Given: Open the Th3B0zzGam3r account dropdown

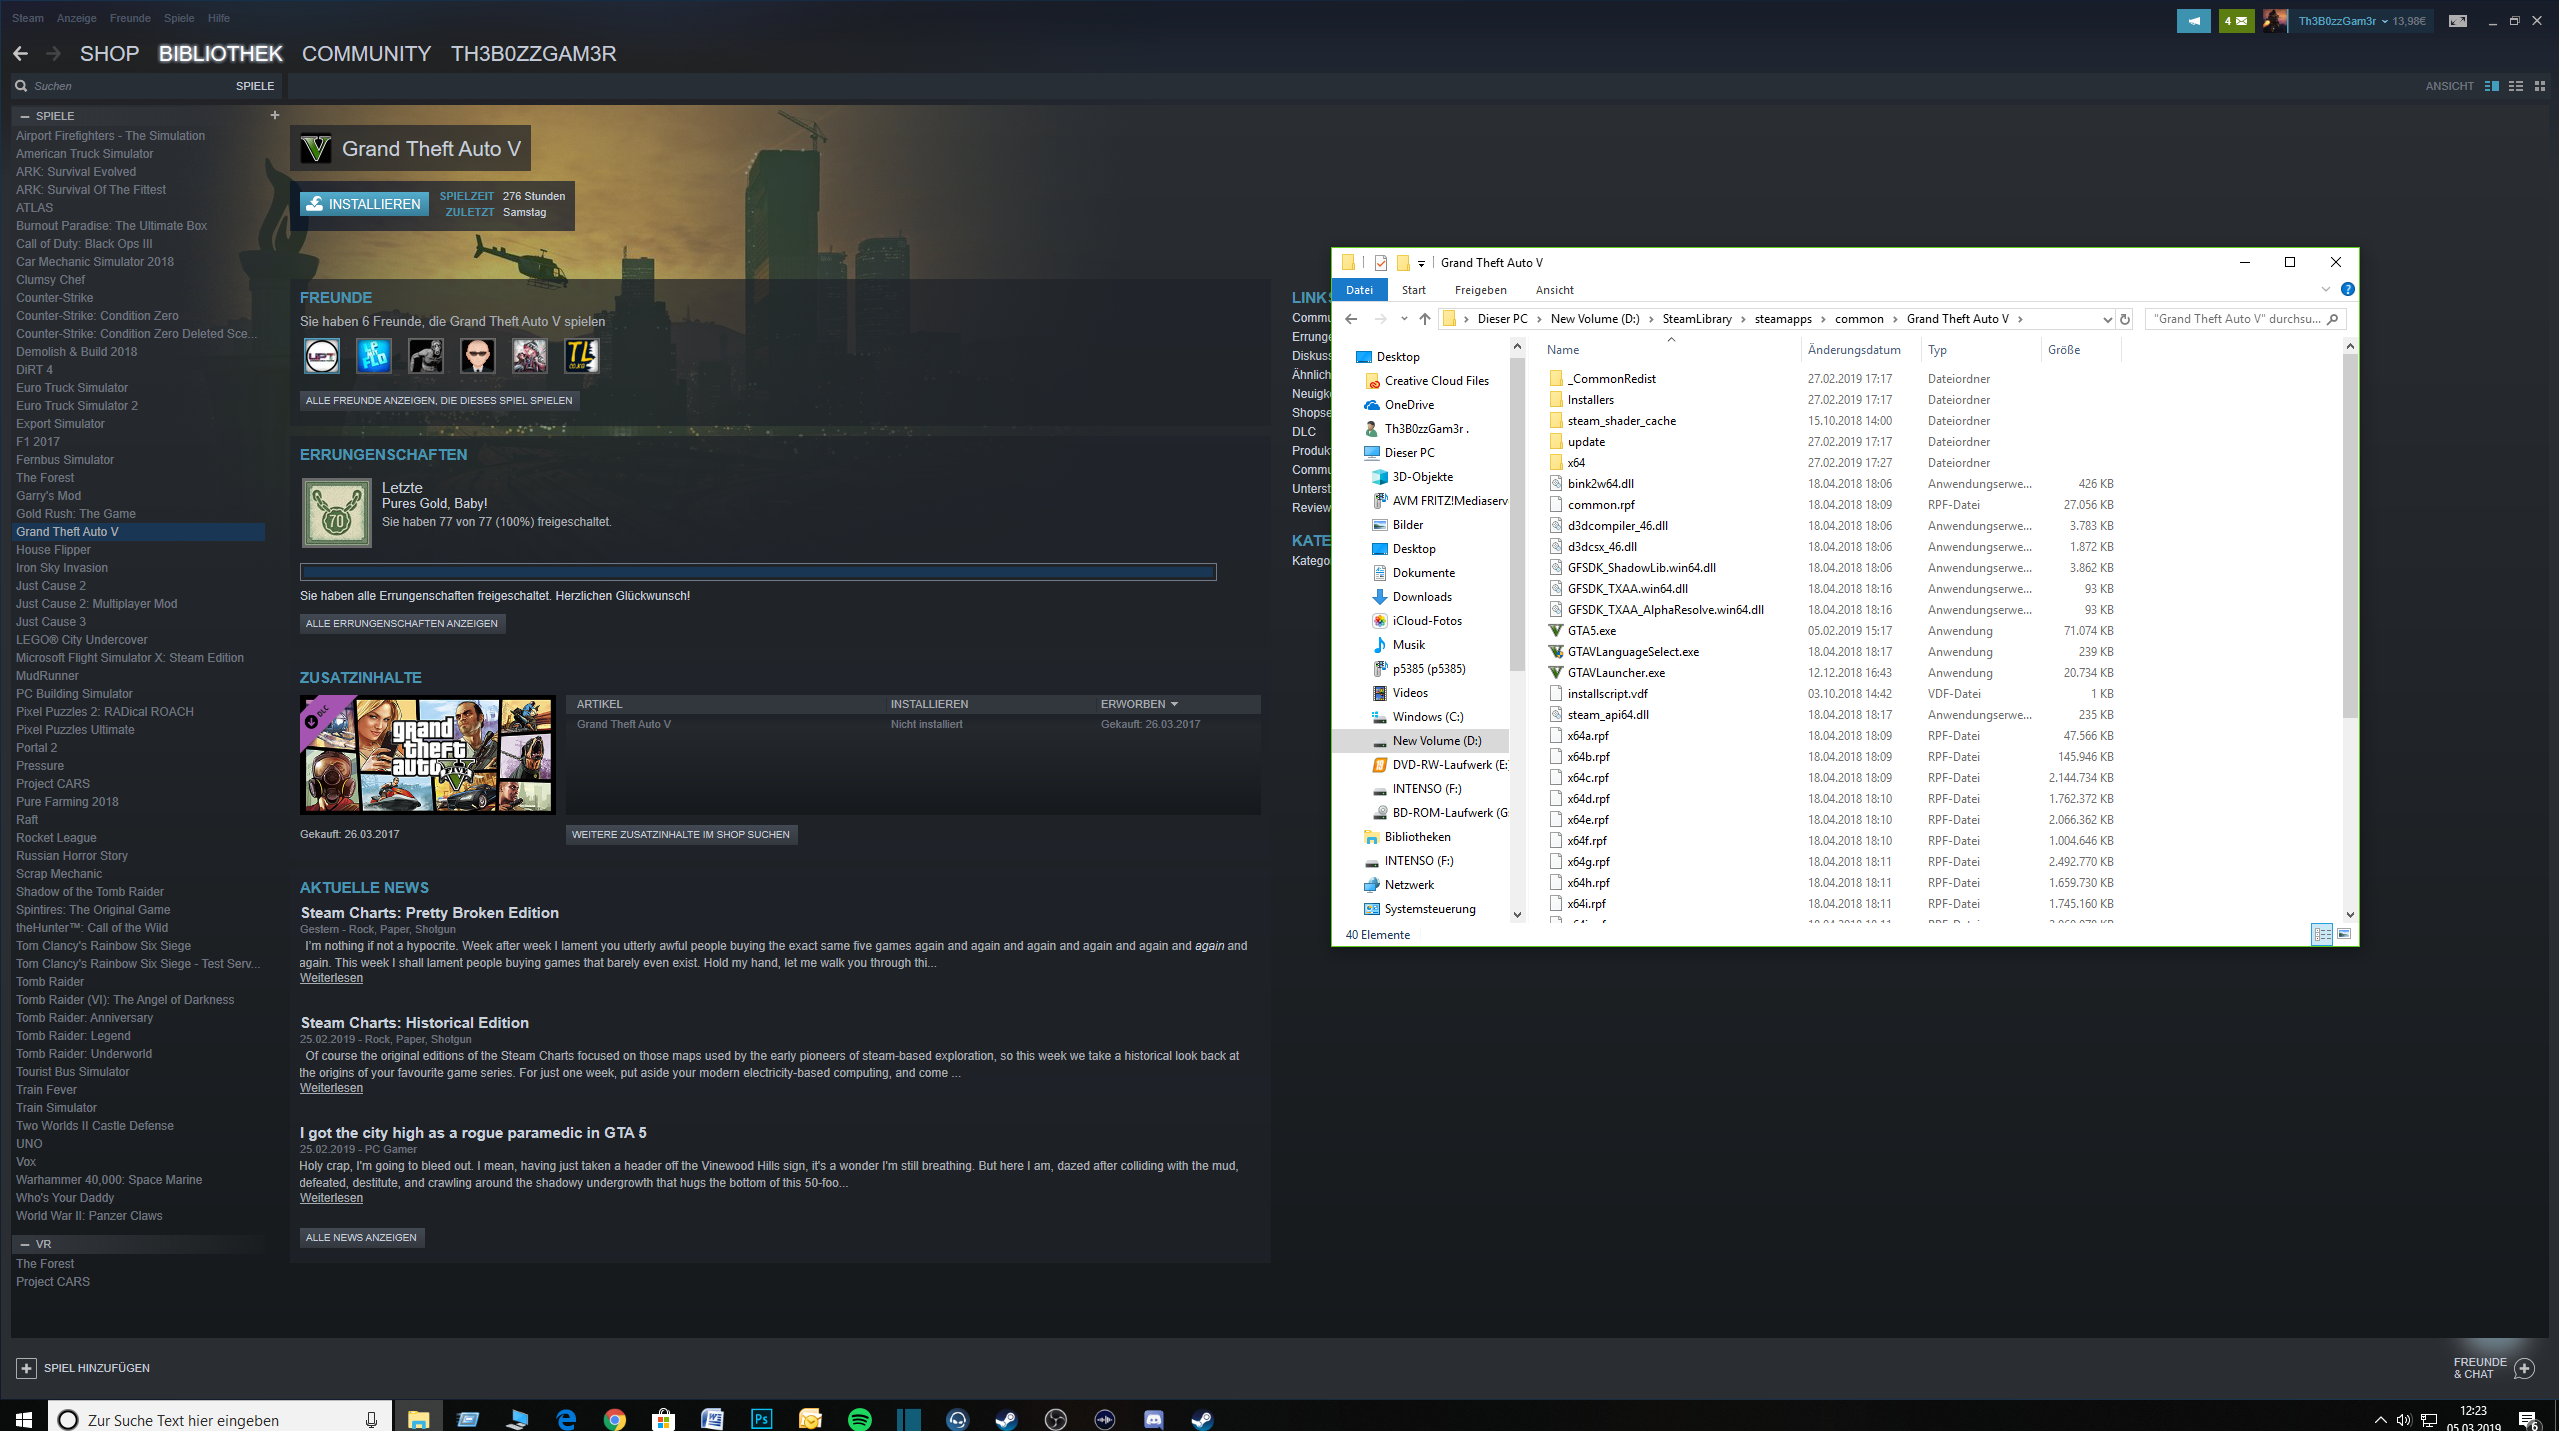Looking at the screenshot, I should (x=2340, y=21).
